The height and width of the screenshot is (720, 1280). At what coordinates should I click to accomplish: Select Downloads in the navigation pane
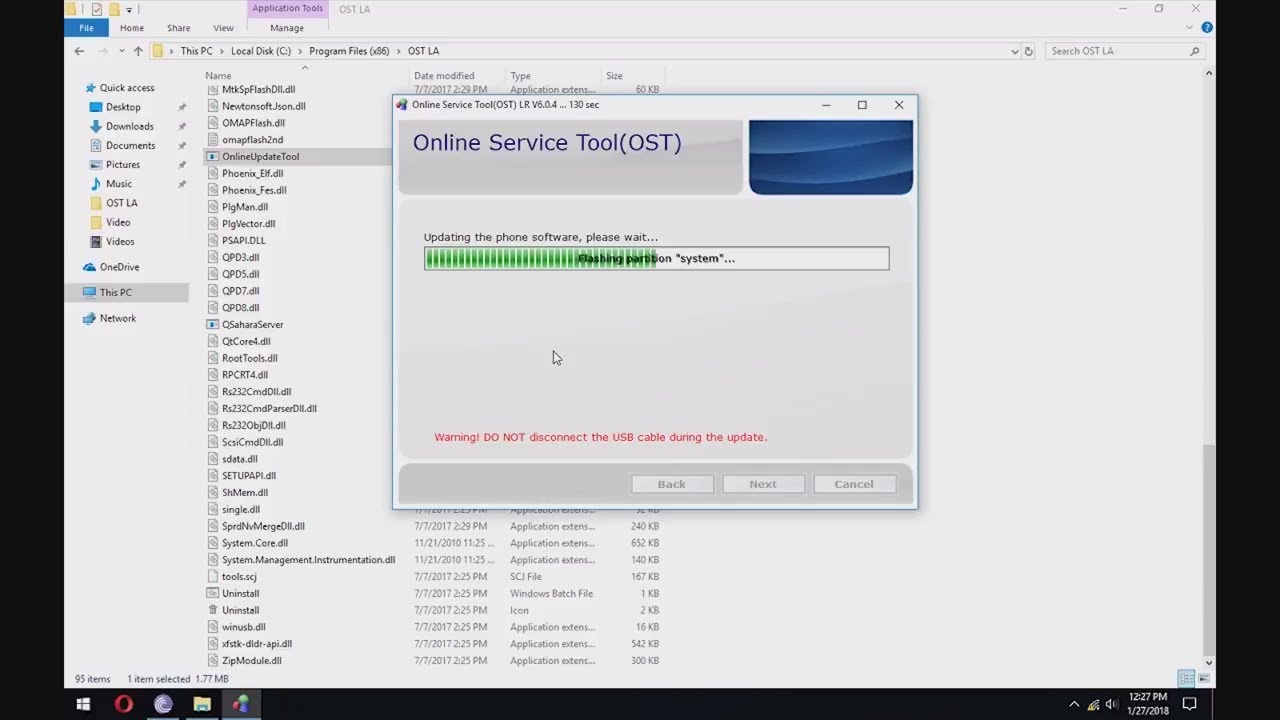(129, 126)
